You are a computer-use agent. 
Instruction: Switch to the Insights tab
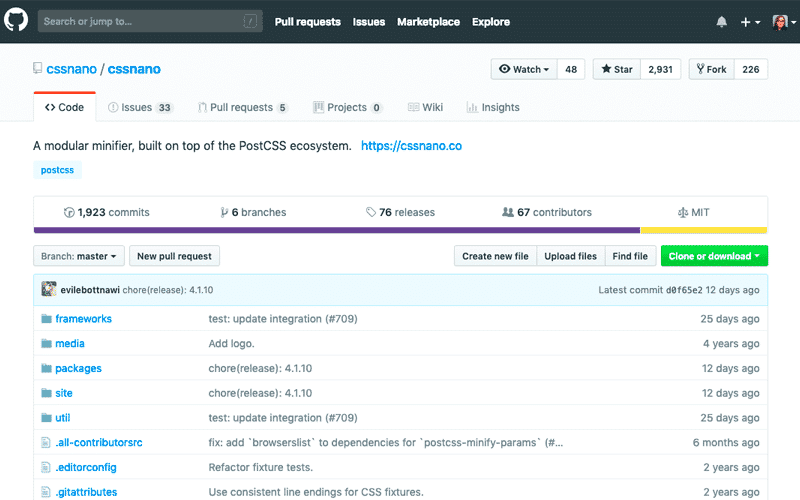pyautogui.click(x=493, y=107)
